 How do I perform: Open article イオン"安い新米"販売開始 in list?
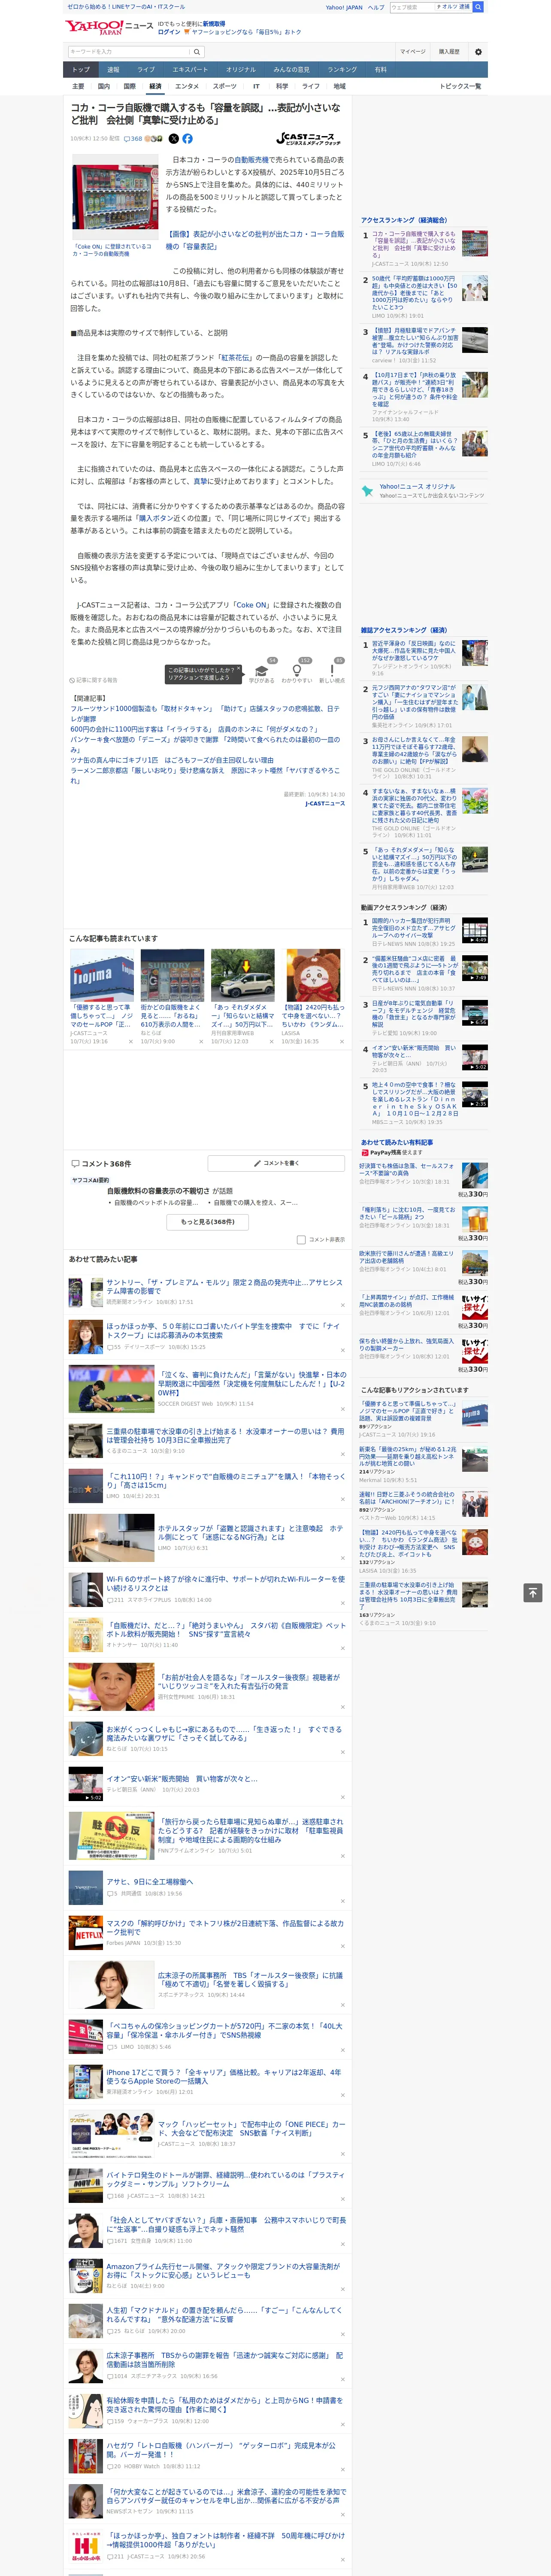(x=182, y=1779)
